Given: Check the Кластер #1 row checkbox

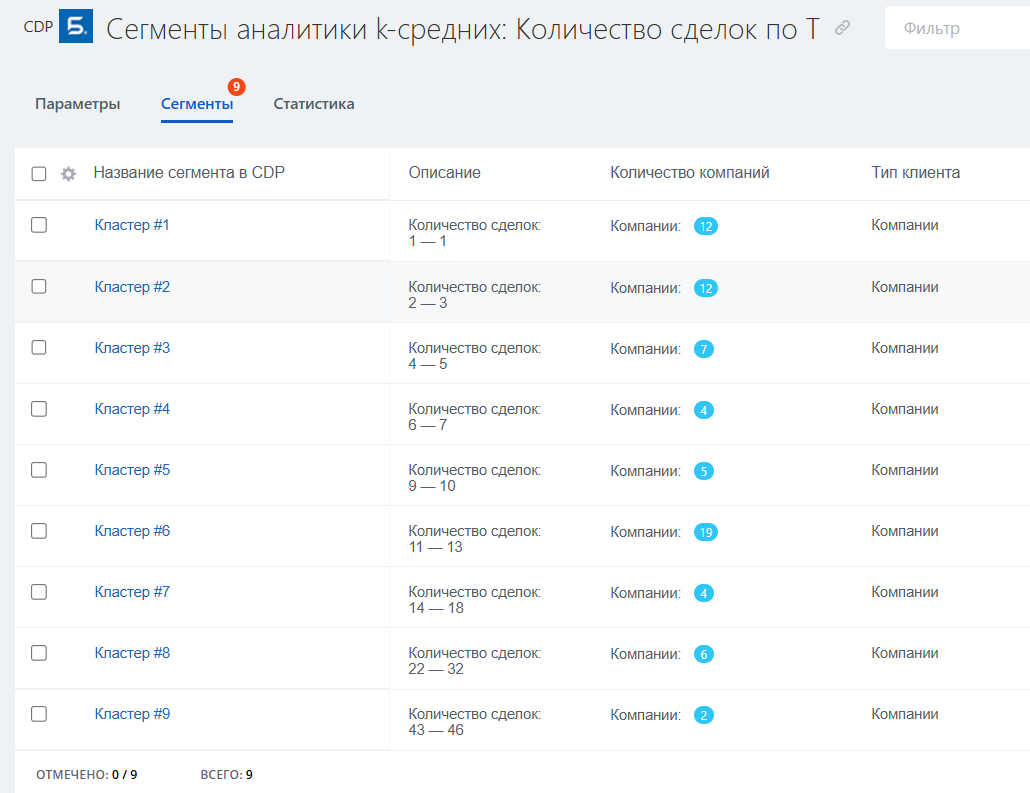Looking at the screenshot, I should [39, 225].
